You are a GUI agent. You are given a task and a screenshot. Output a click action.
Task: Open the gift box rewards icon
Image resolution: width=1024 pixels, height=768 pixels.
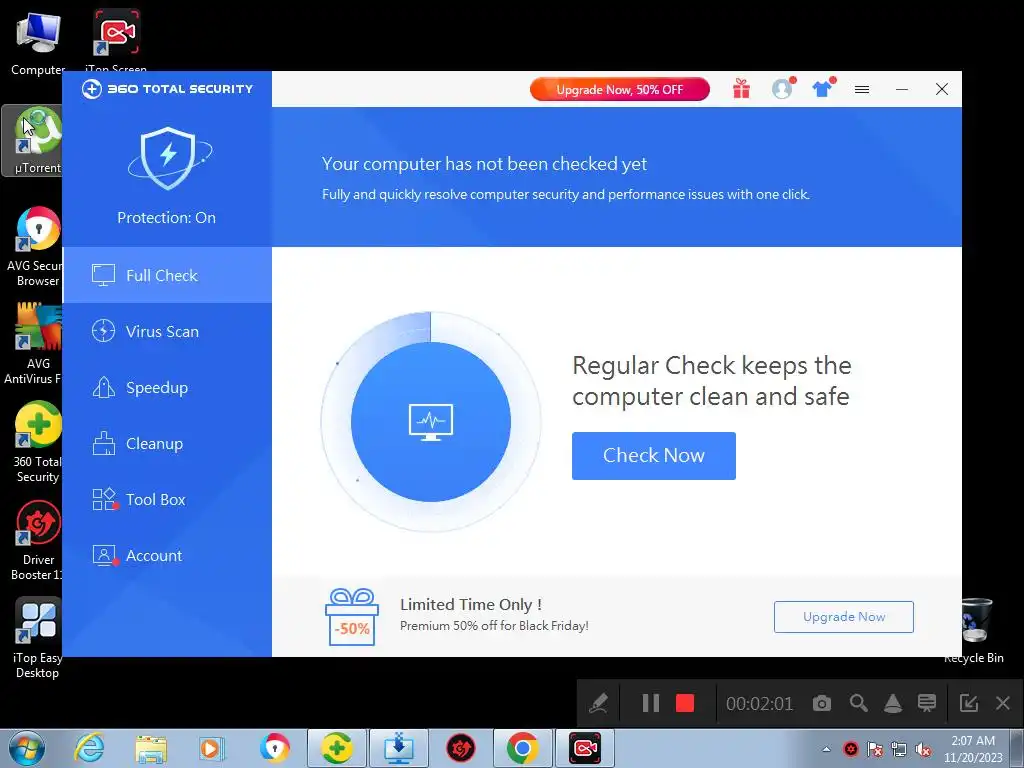[x=741, y=88]
